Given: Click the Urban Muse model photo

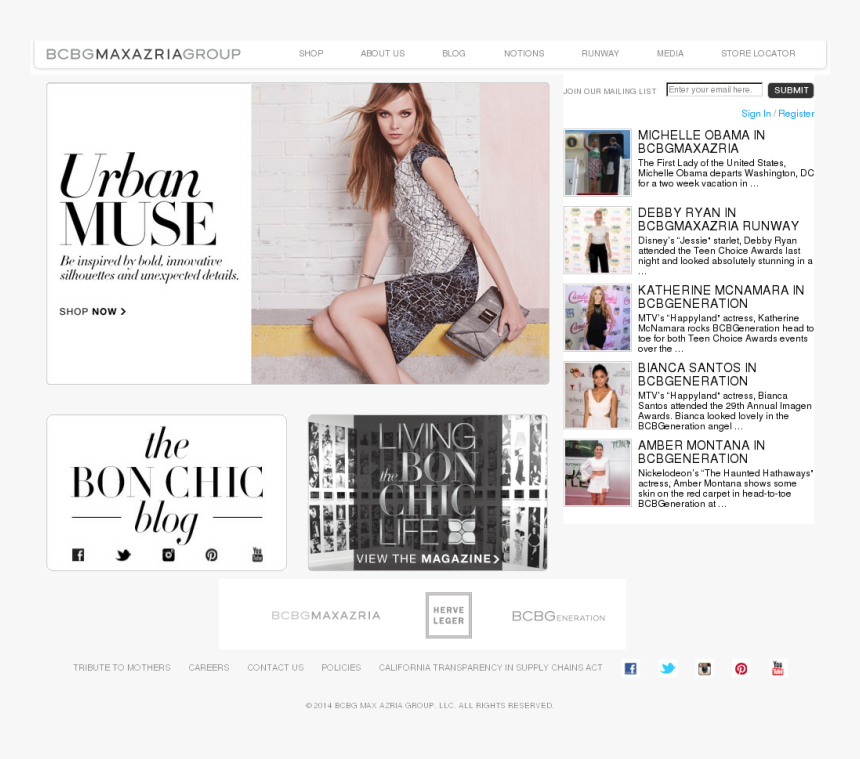Looking at the screenshot, I should 400,233.
